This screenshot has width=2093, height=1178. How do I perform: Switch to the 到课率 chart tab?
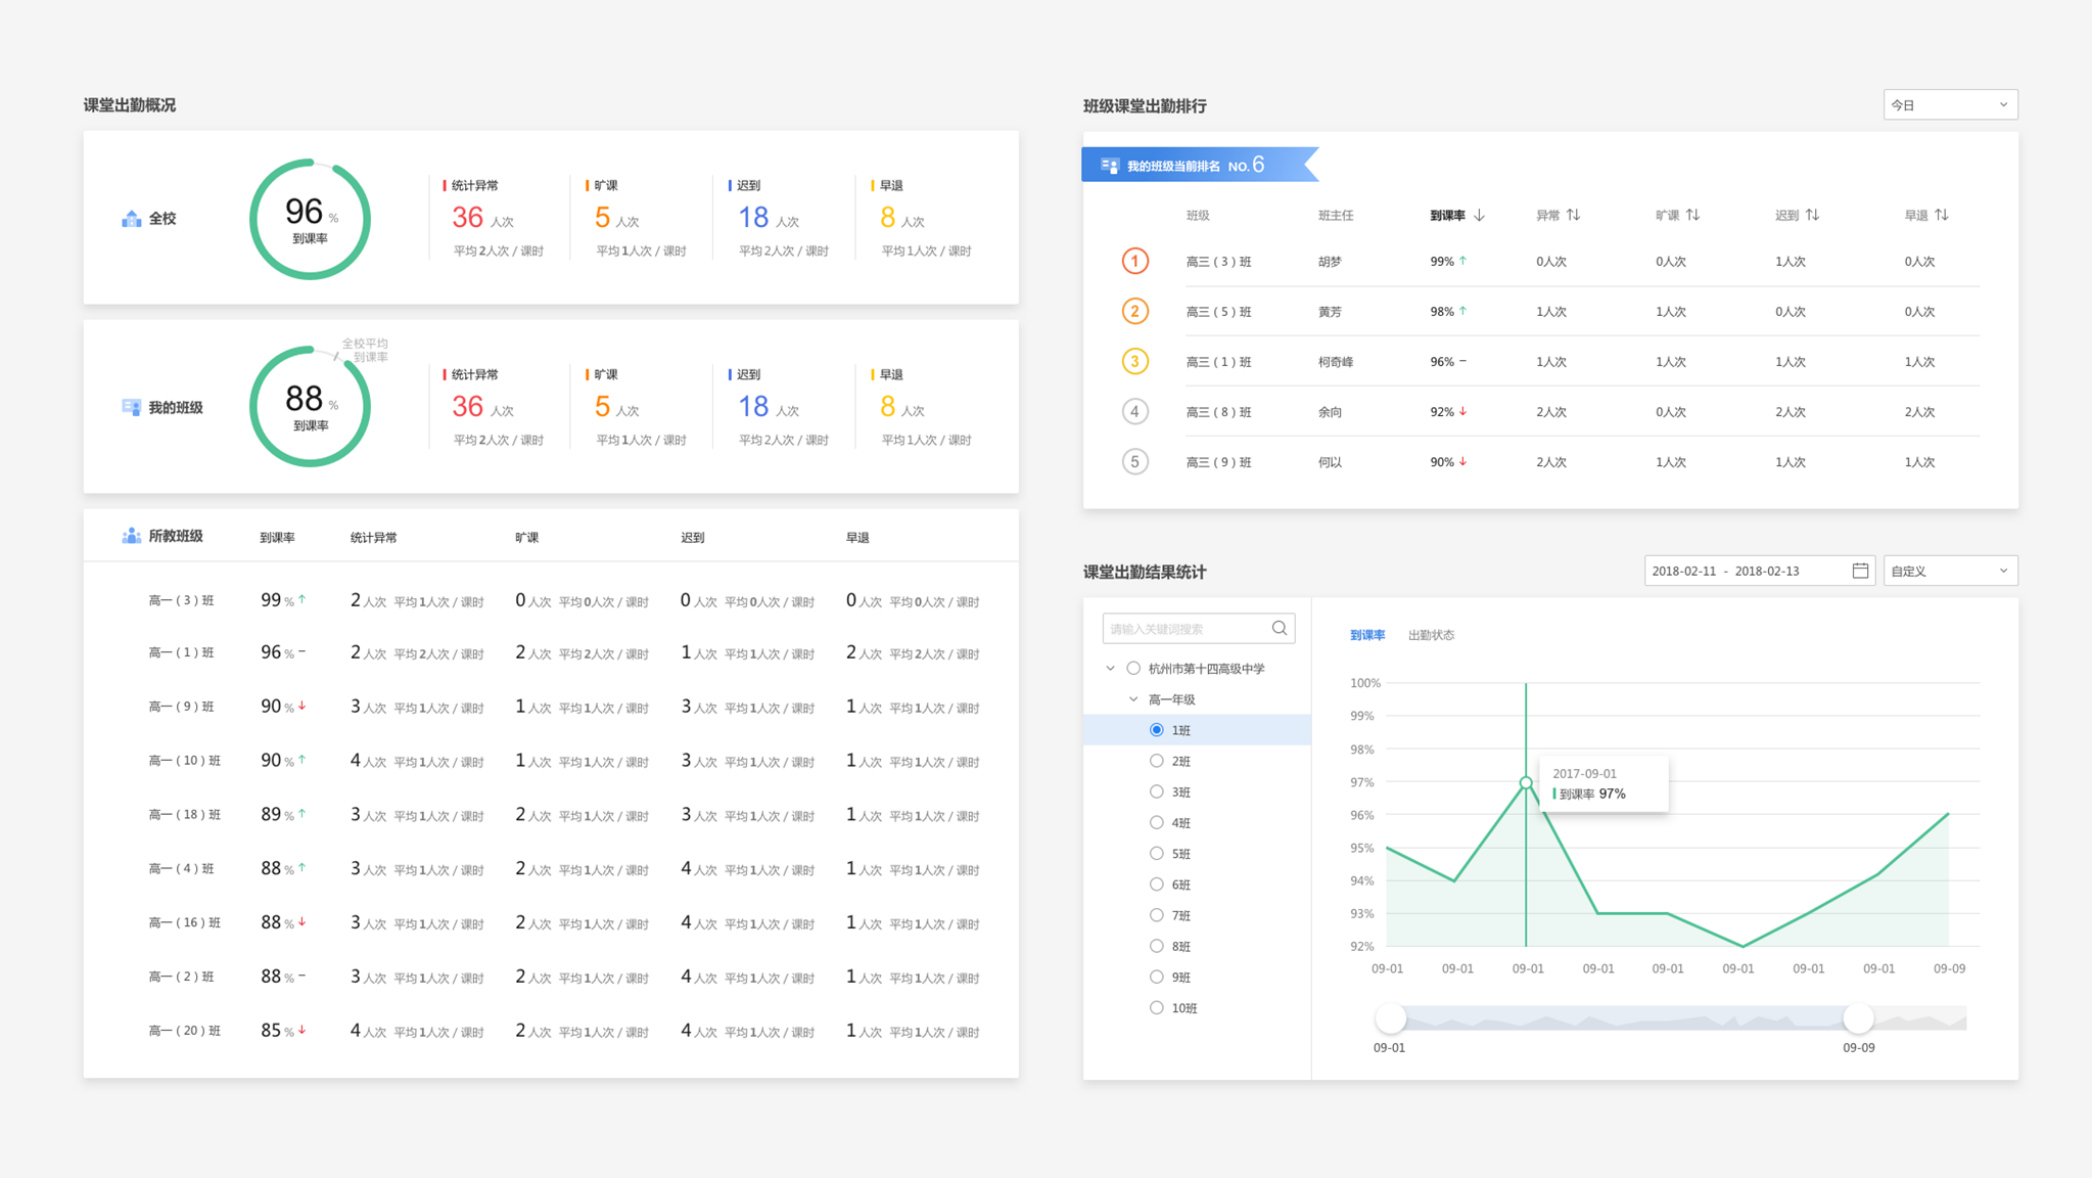[x=1367, y=635]
